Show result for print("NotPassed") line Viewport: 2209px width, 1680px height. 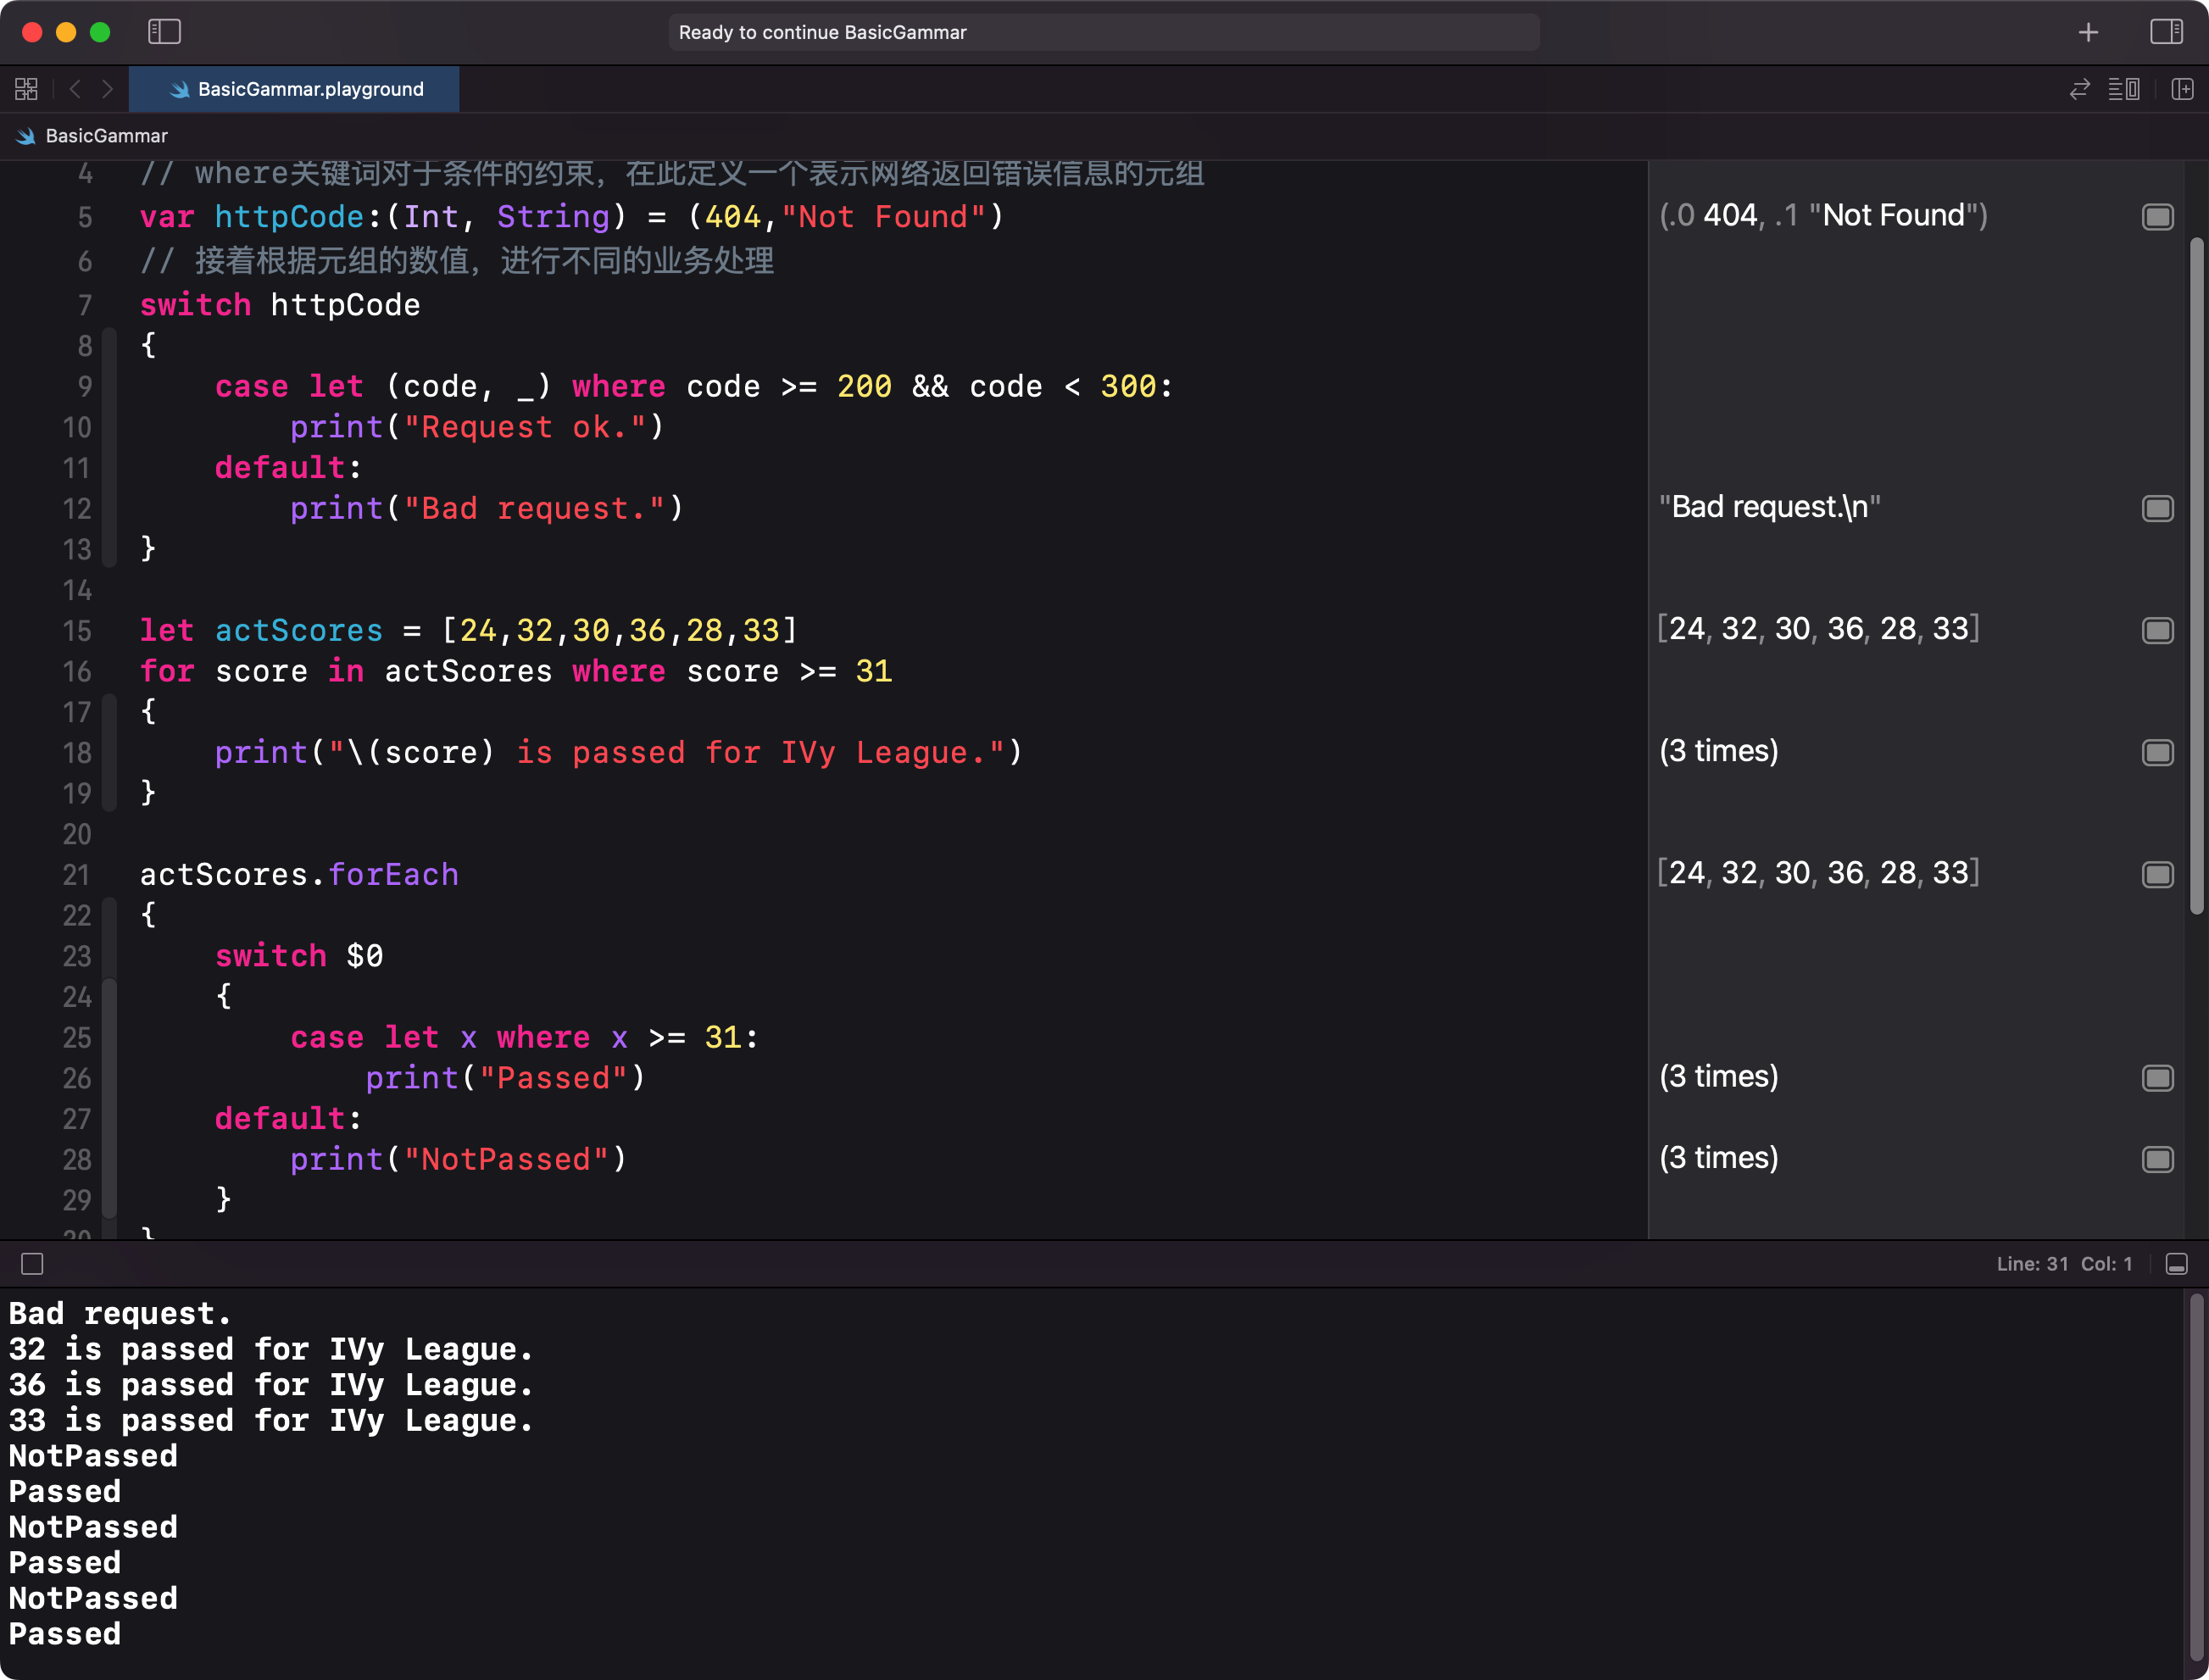tap(2157, 1159)
